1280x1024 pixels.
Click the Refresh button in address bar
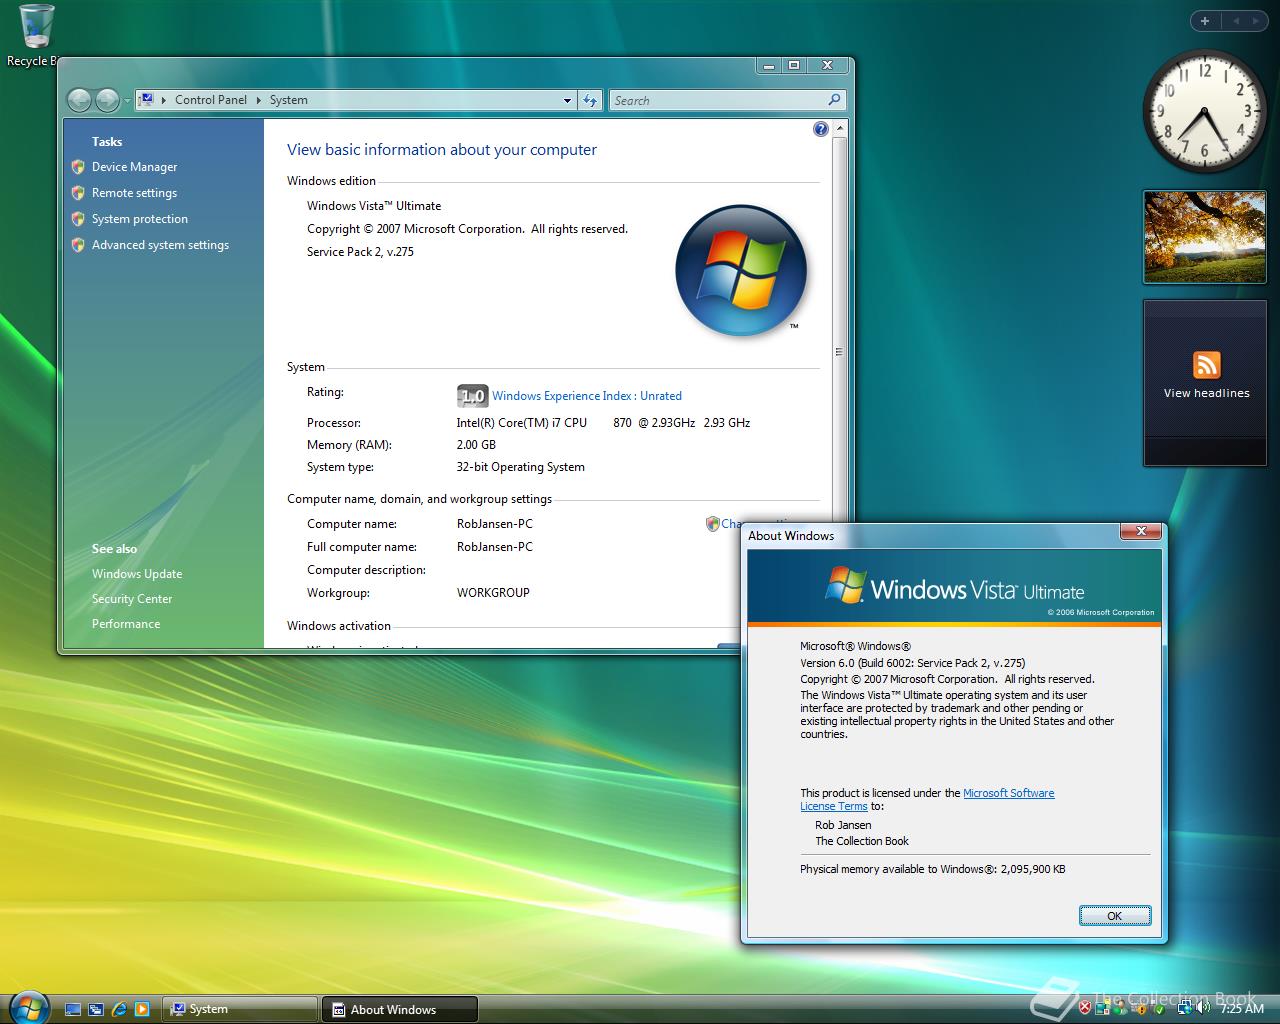590,100
